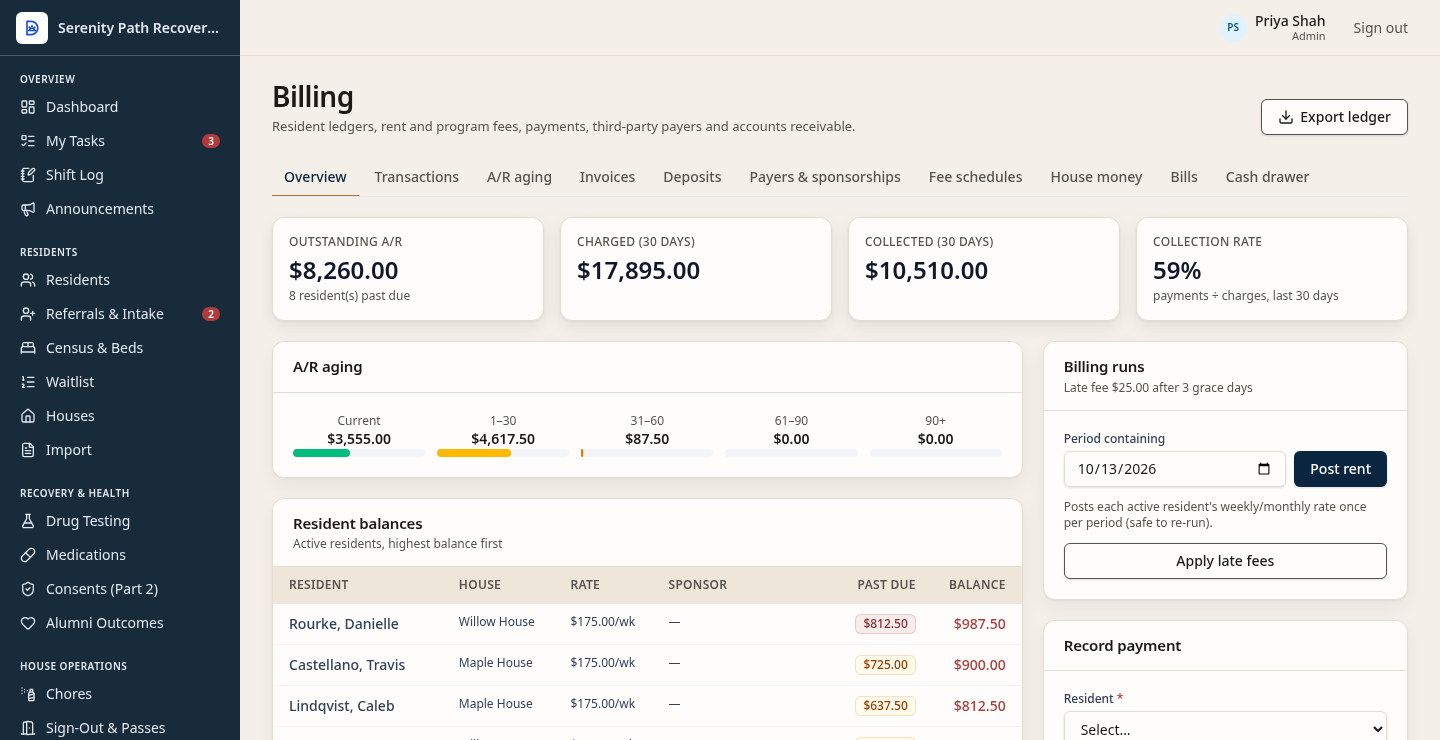
Task: Click Apply late fees button
Action: pos(1225,561)
